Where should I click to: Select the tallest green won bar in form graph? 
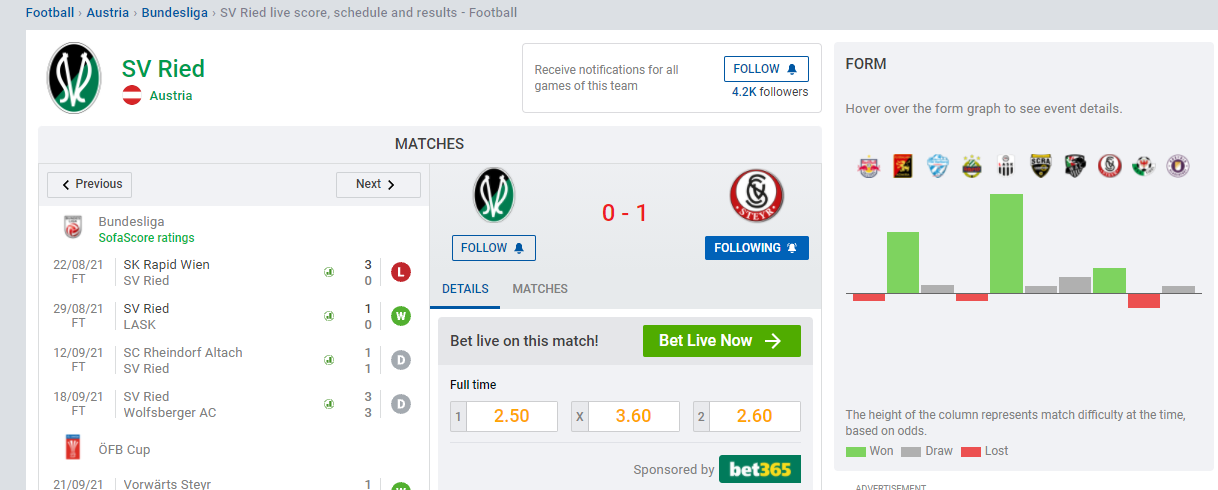pyautogui.click(x=1006, y=244)
